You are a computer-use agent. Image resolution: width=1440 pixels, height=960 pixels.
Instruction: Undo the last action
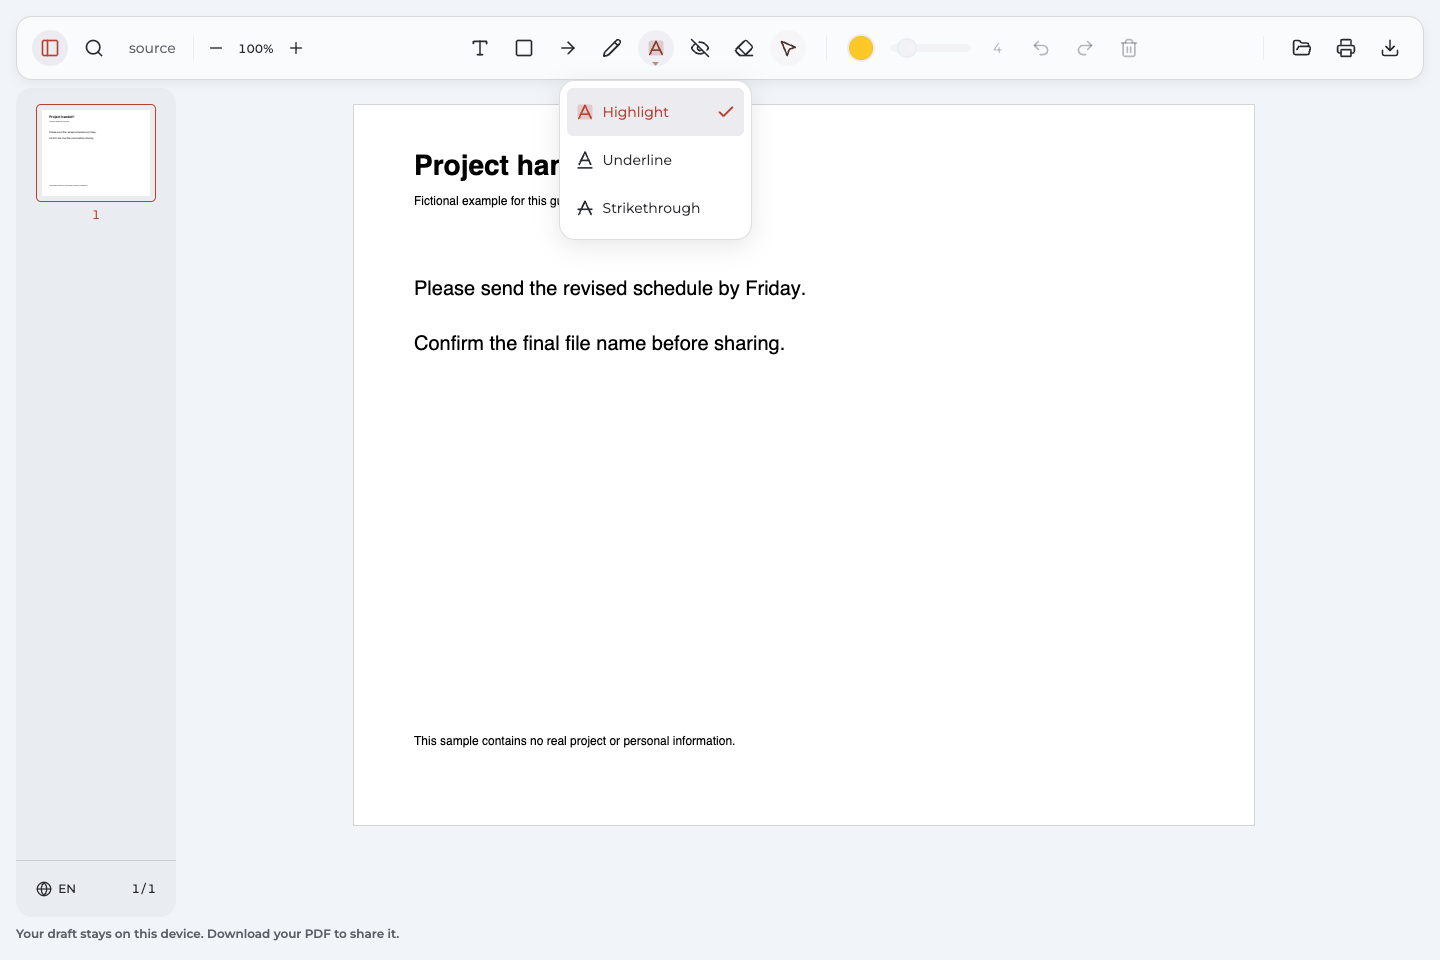[x=1041, y=48]
